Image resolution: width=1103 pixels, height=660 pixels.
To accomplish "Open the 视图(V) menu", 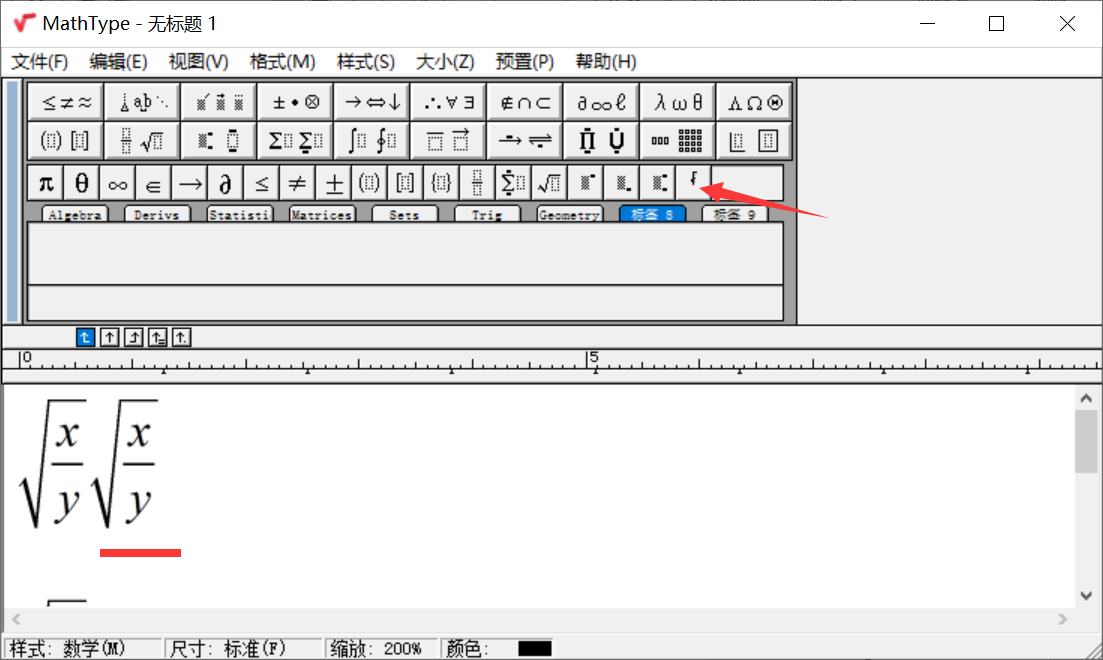I will 198,62.
